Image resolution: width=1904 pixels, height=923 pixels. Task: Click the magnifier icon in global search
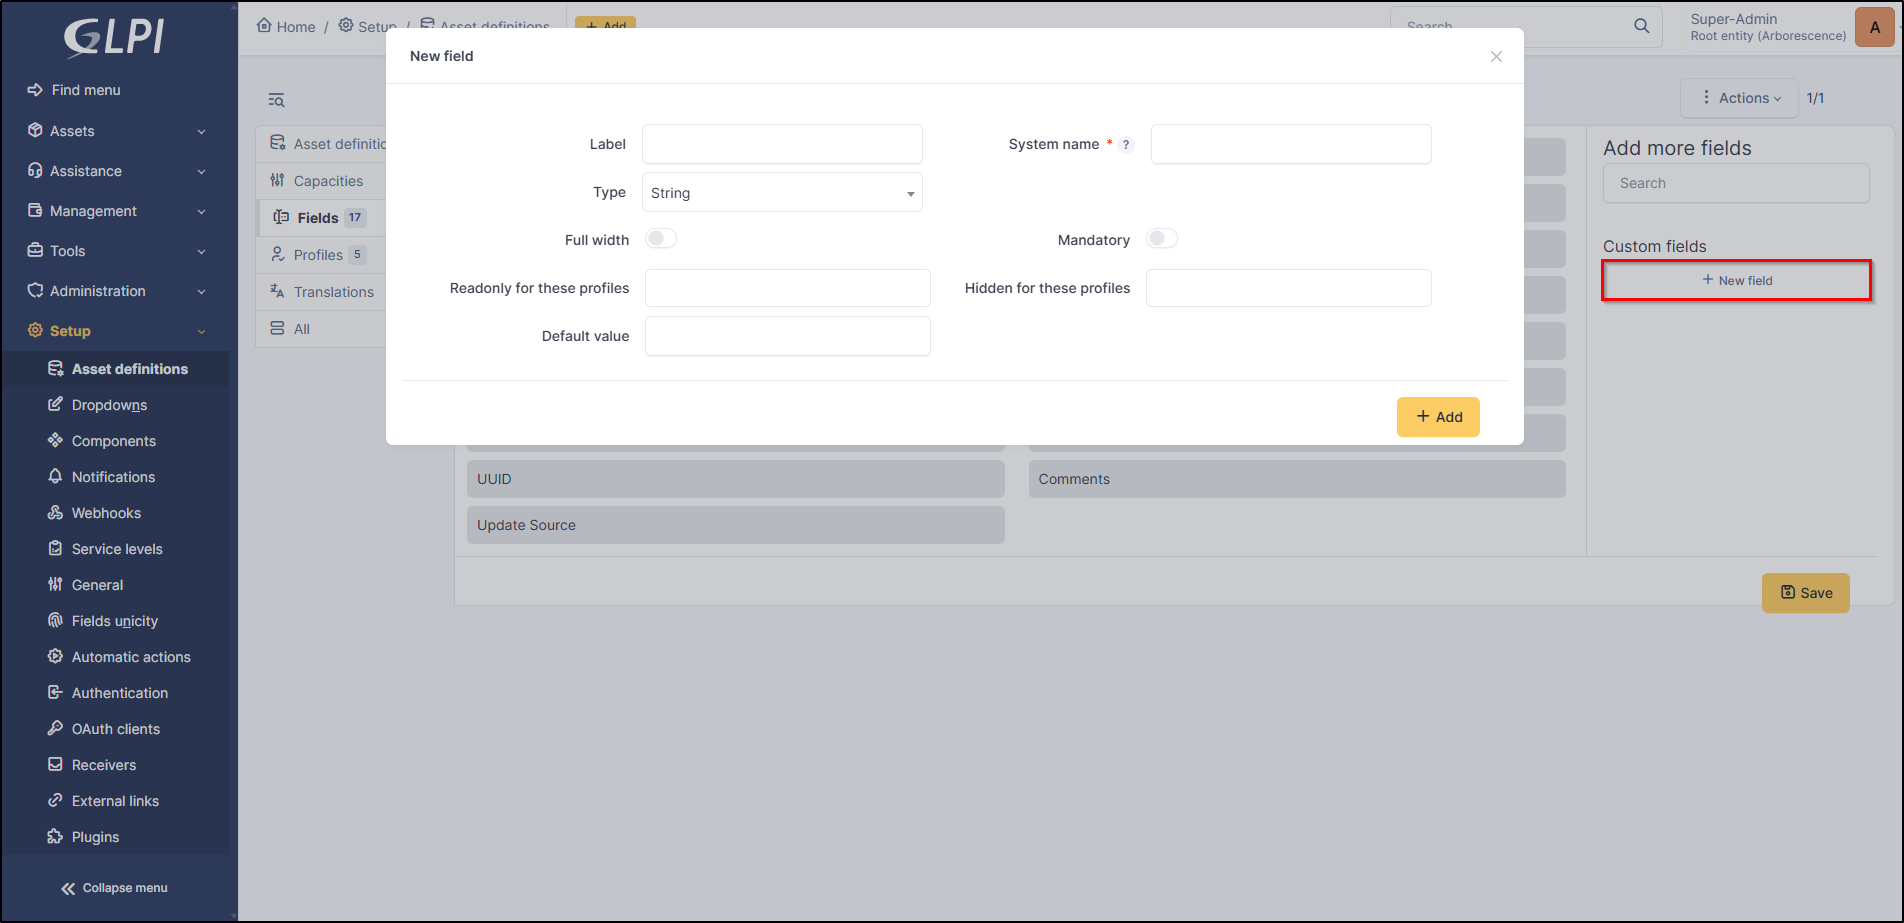[1641, 26]
